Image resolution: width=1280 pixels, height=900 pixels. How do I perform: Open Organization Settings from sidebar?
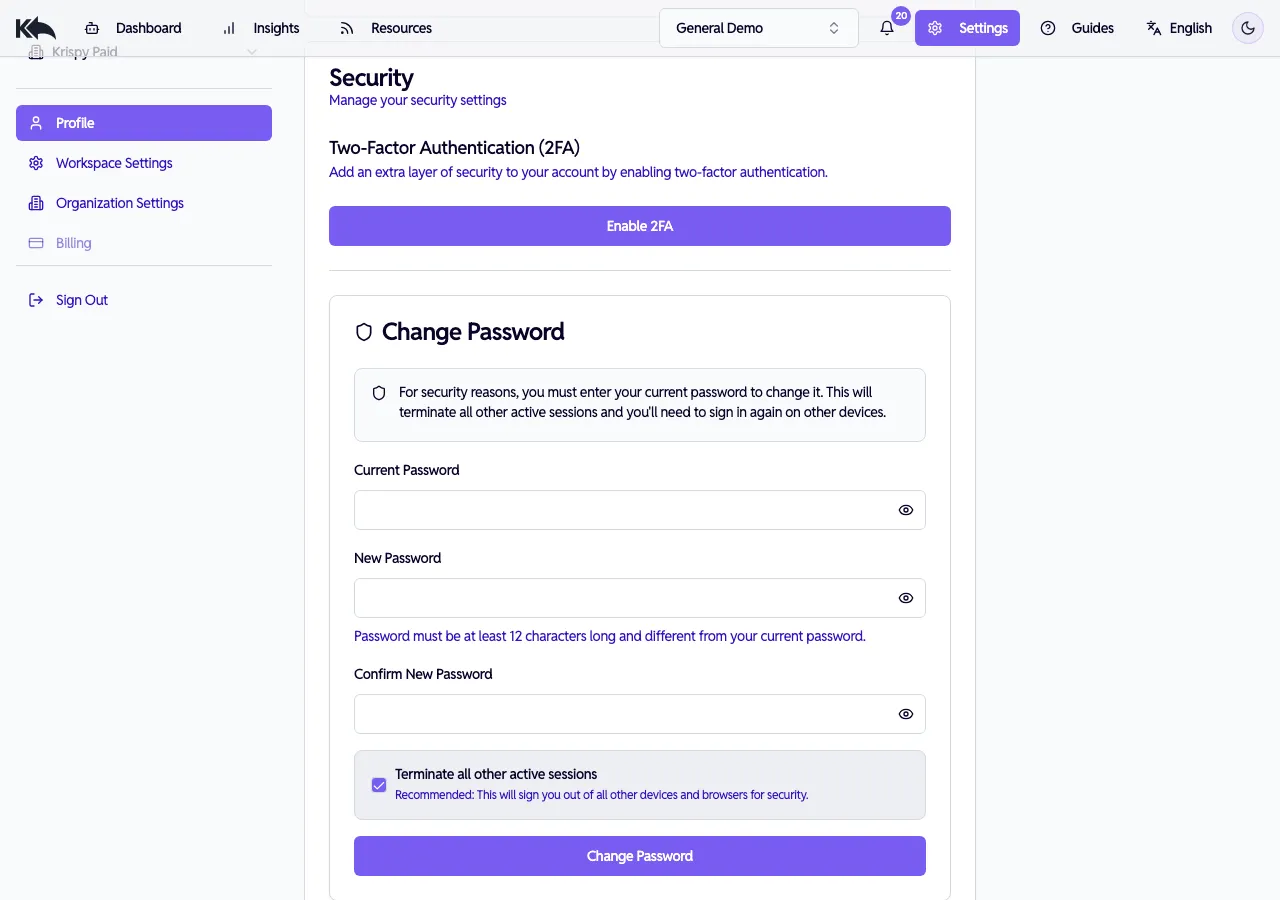119,203
